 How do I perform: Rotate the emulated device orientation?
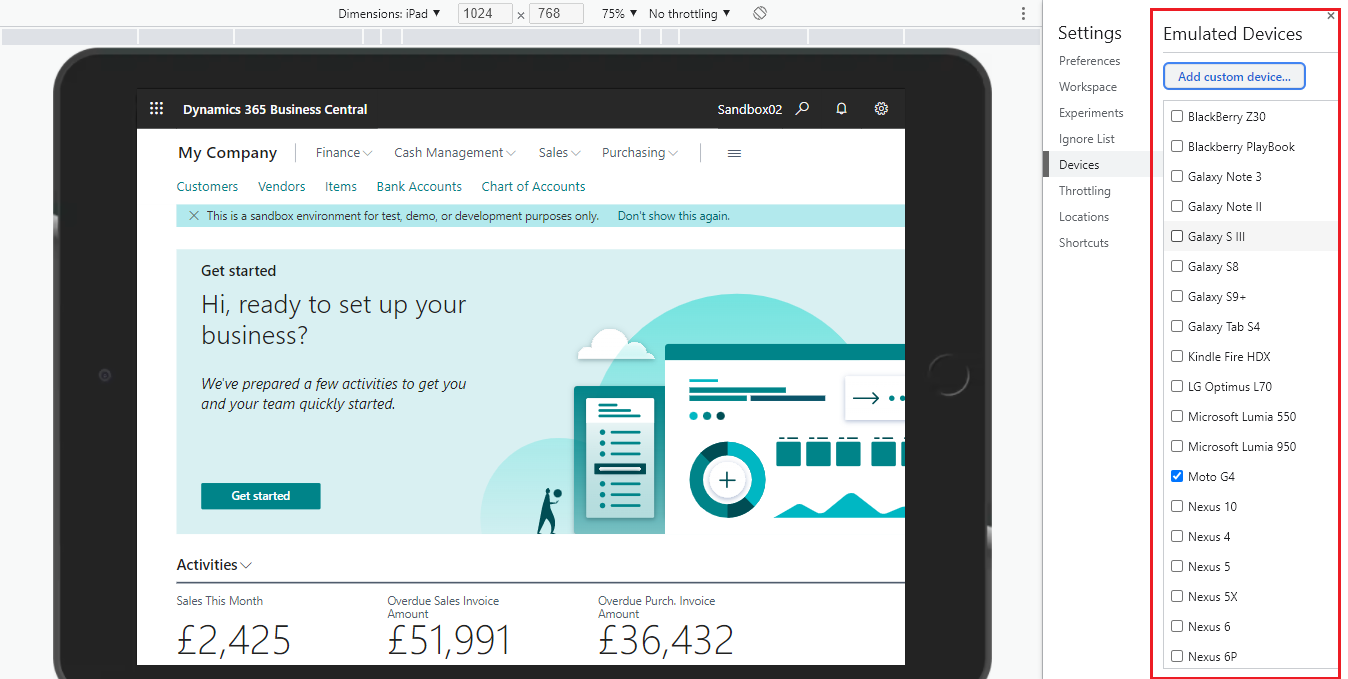coord(759,13)
